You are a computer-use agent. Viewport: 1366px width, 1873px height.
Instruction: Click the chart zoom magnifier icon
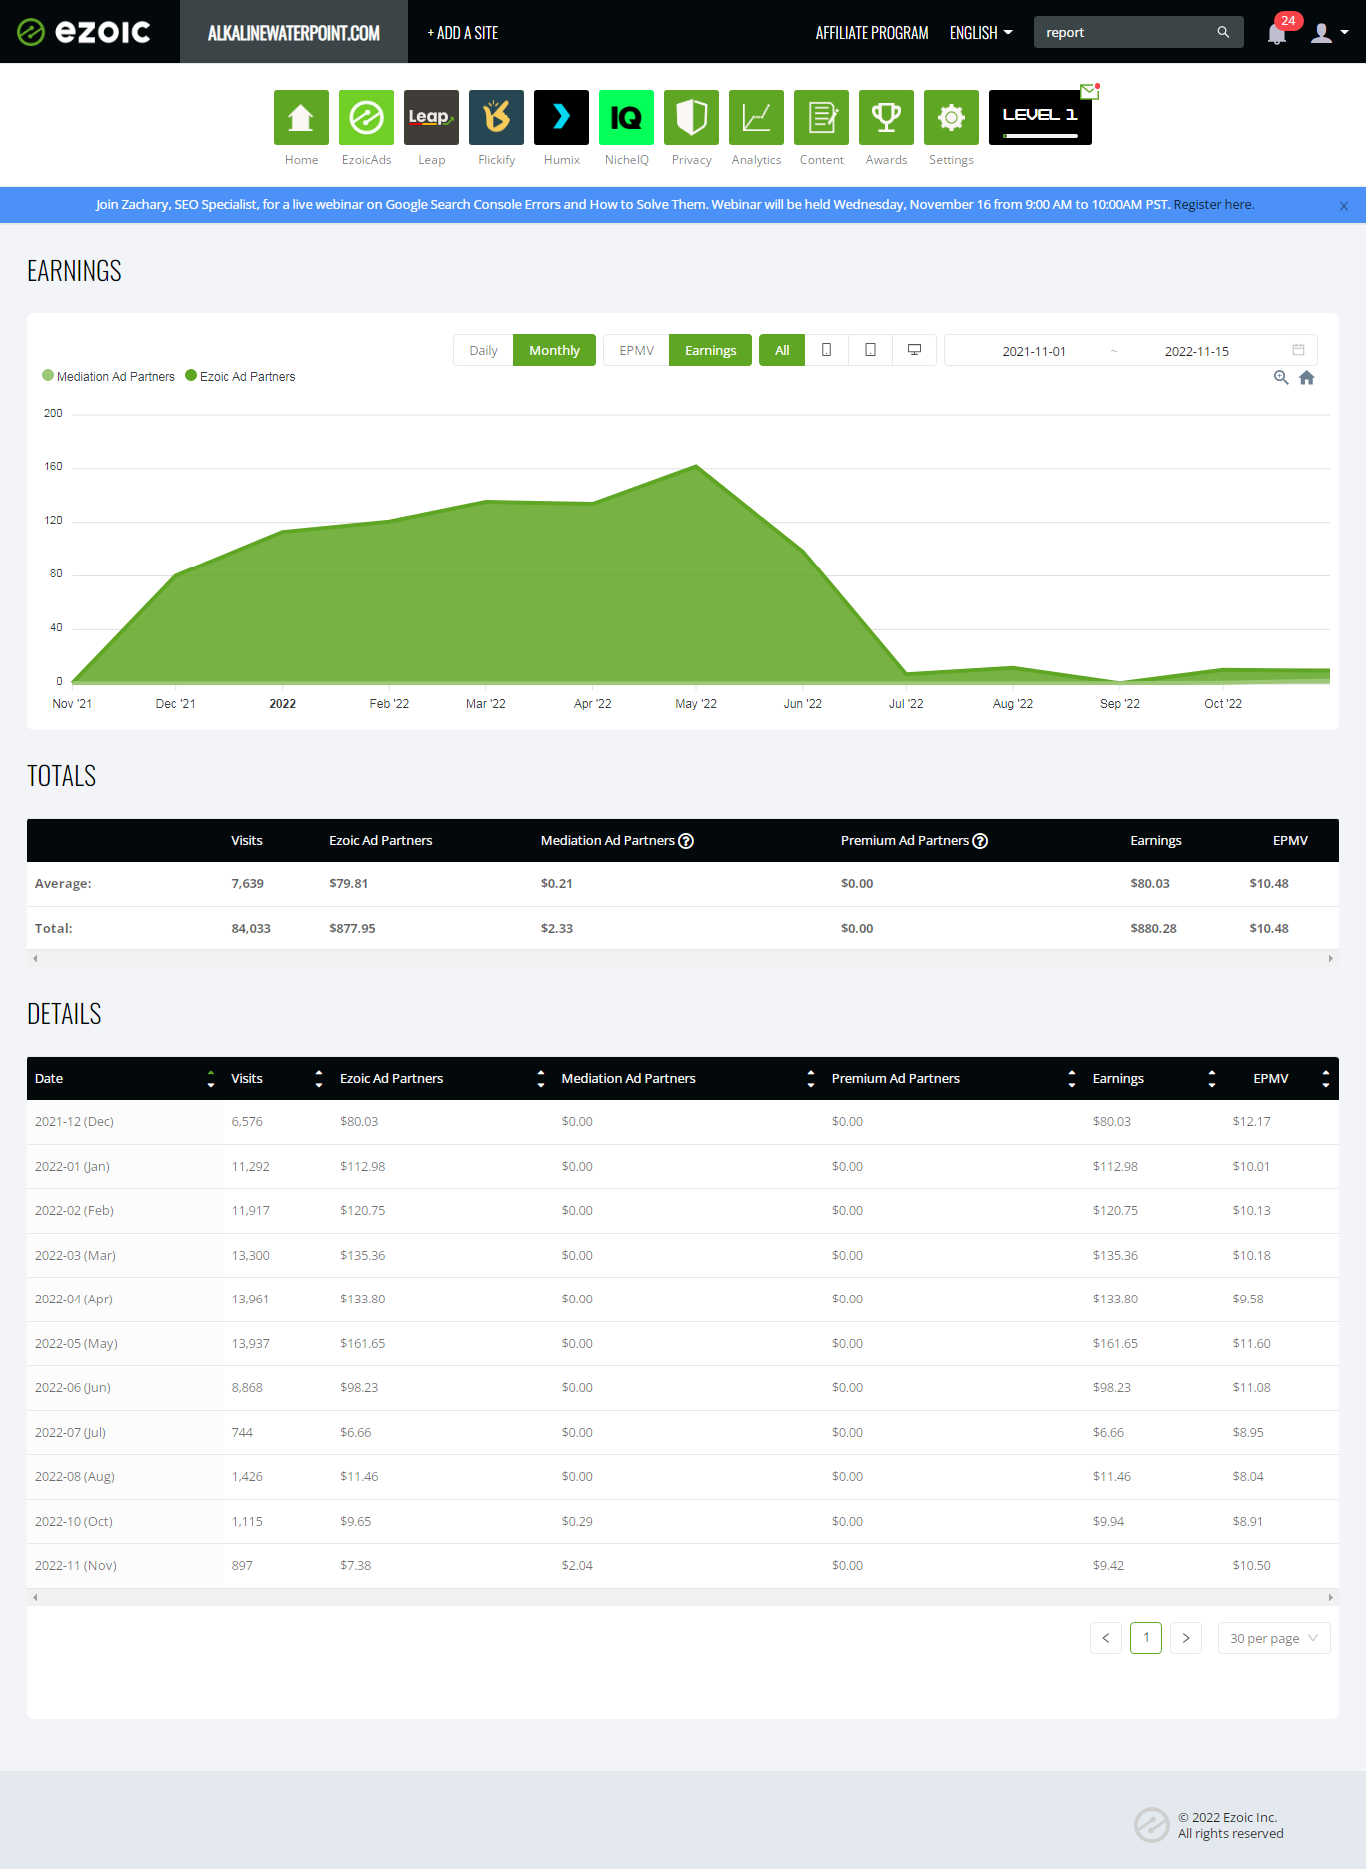(1281, 377)
